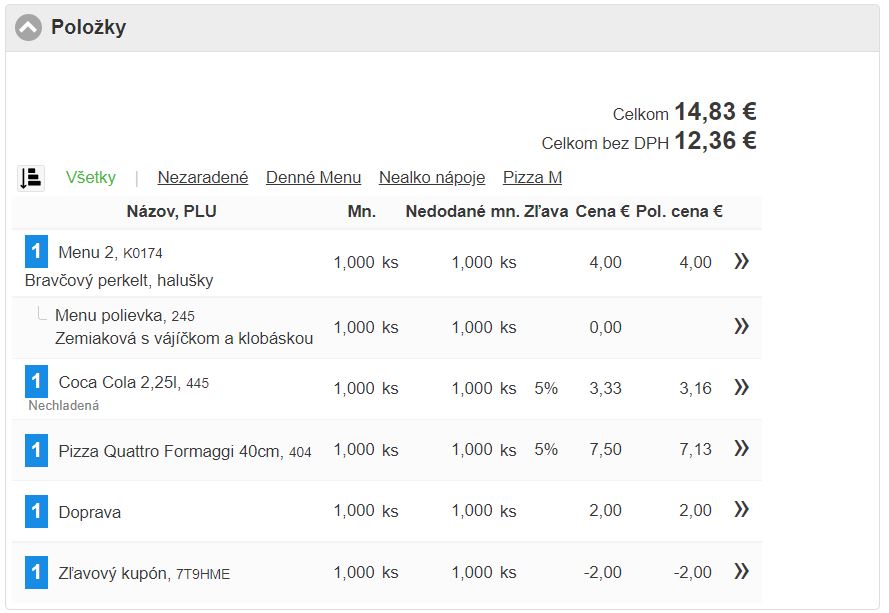Collapse the Položky panel header

tap(29, 28)
